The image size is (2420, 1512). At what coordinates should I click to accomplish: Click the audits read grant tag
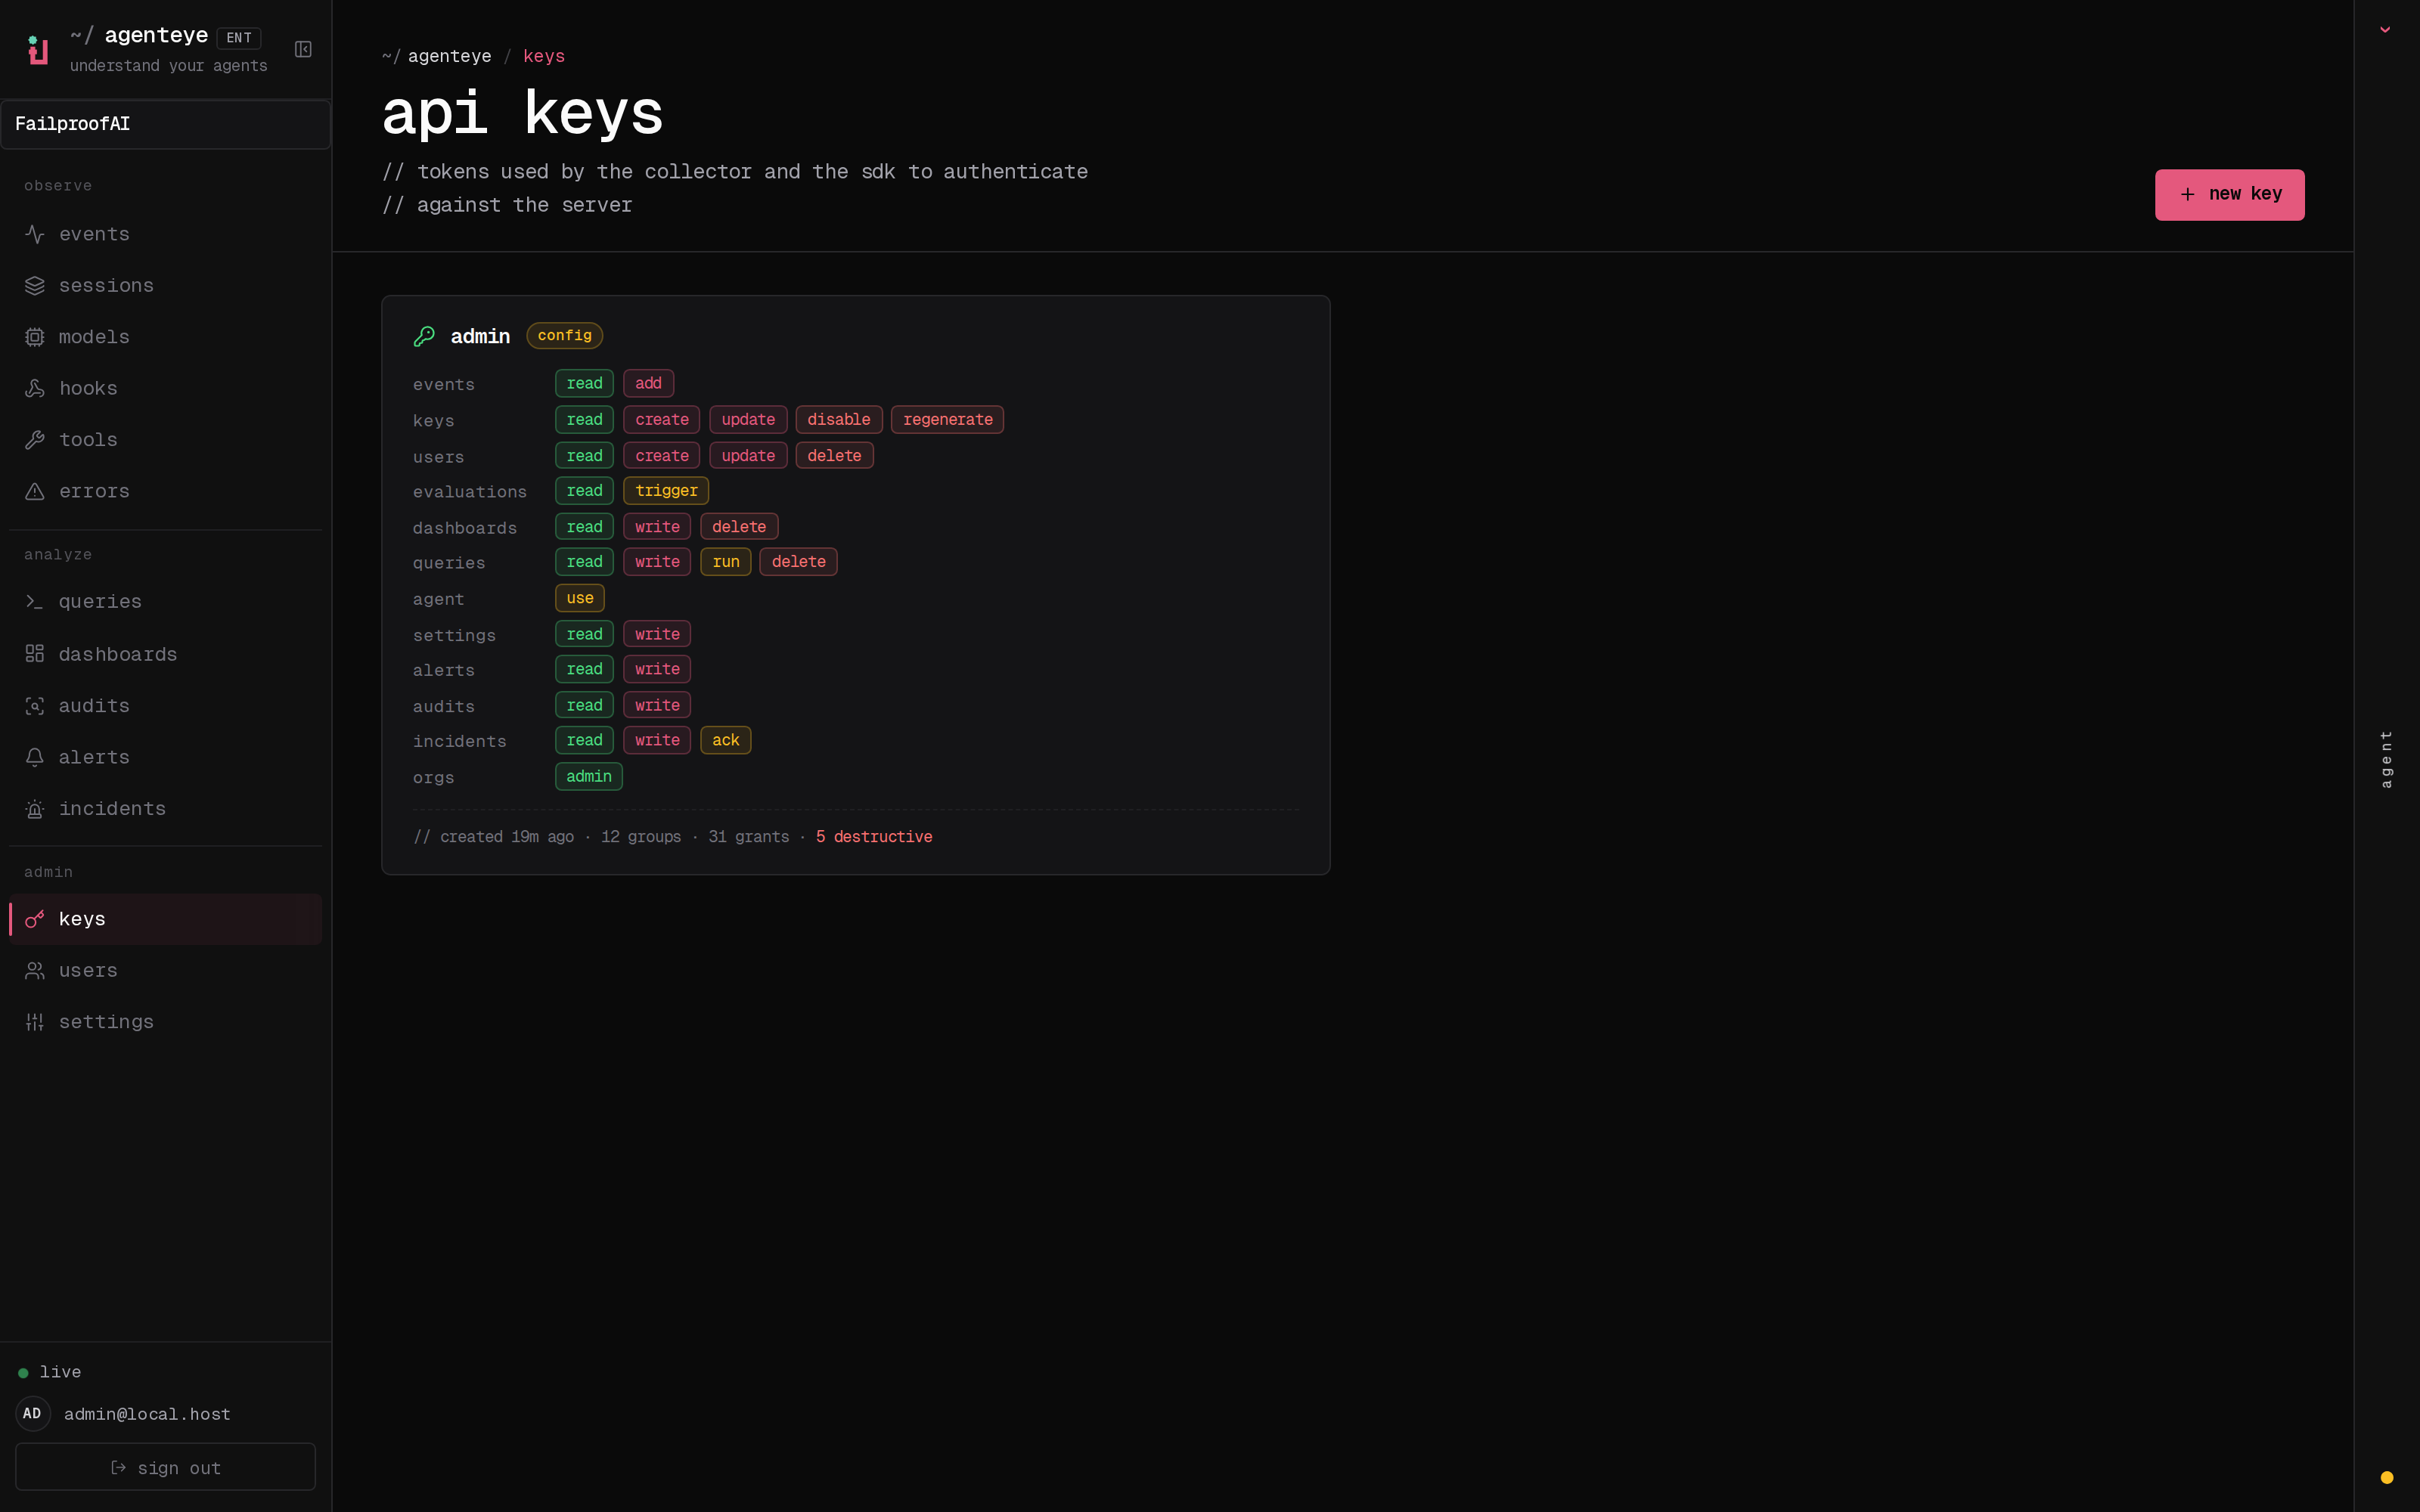point(585,705)
